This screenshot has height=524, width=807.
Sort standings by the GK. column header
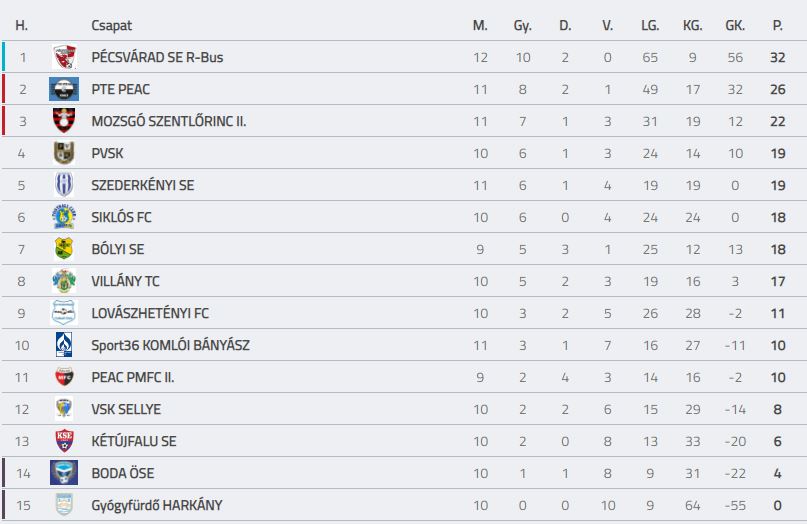[735, 25]
